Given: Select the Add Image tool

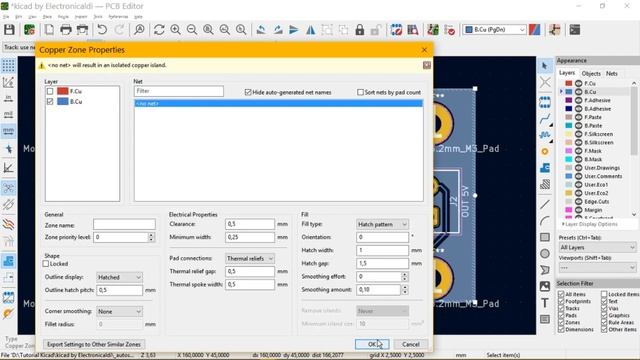Looking at the screenshot, I should (x=545, y=286).
